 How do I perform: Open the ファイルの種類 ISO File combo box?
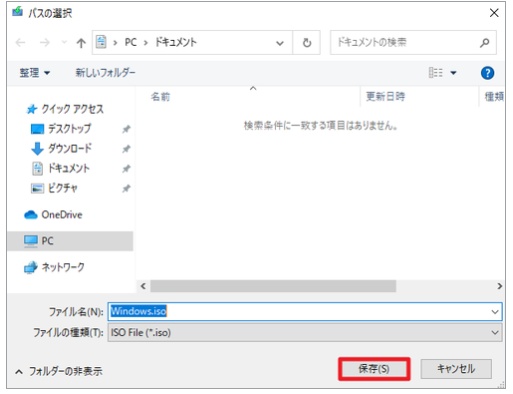coord(305,332)
